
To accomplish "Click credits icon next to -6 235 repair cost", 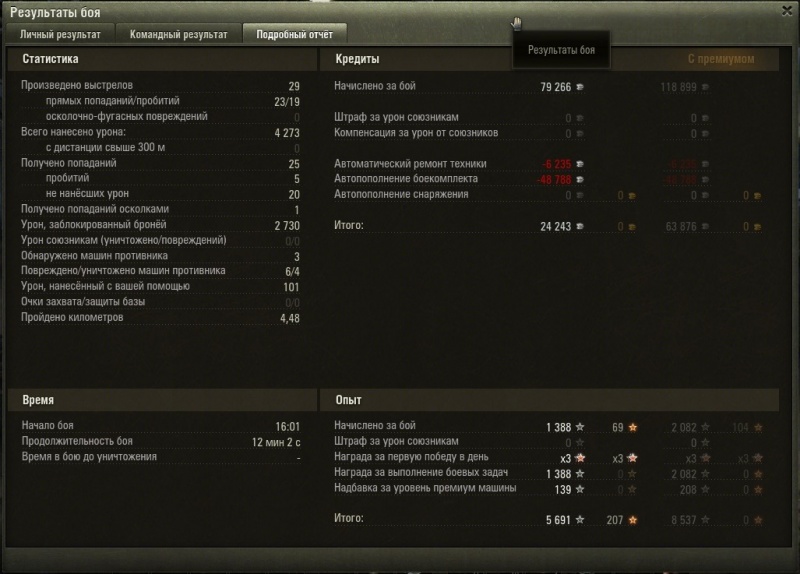I will (580, 164).
